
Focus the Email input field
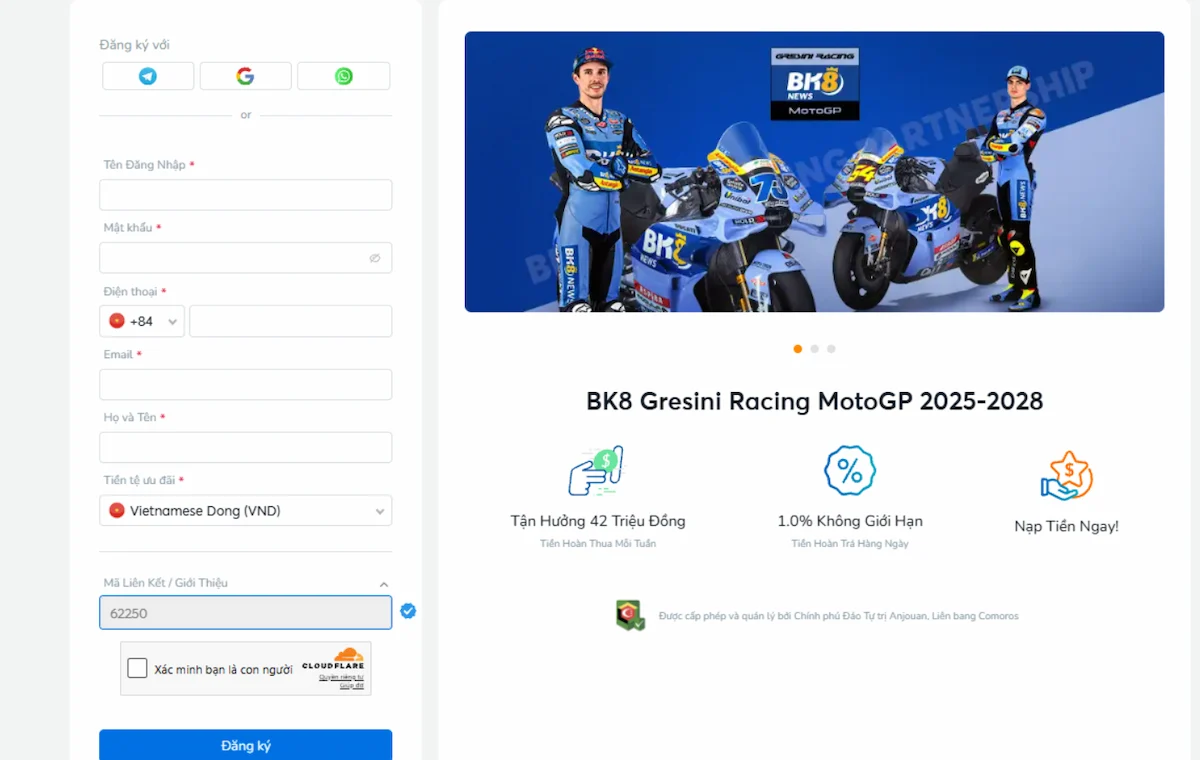[x=245, y=384]
